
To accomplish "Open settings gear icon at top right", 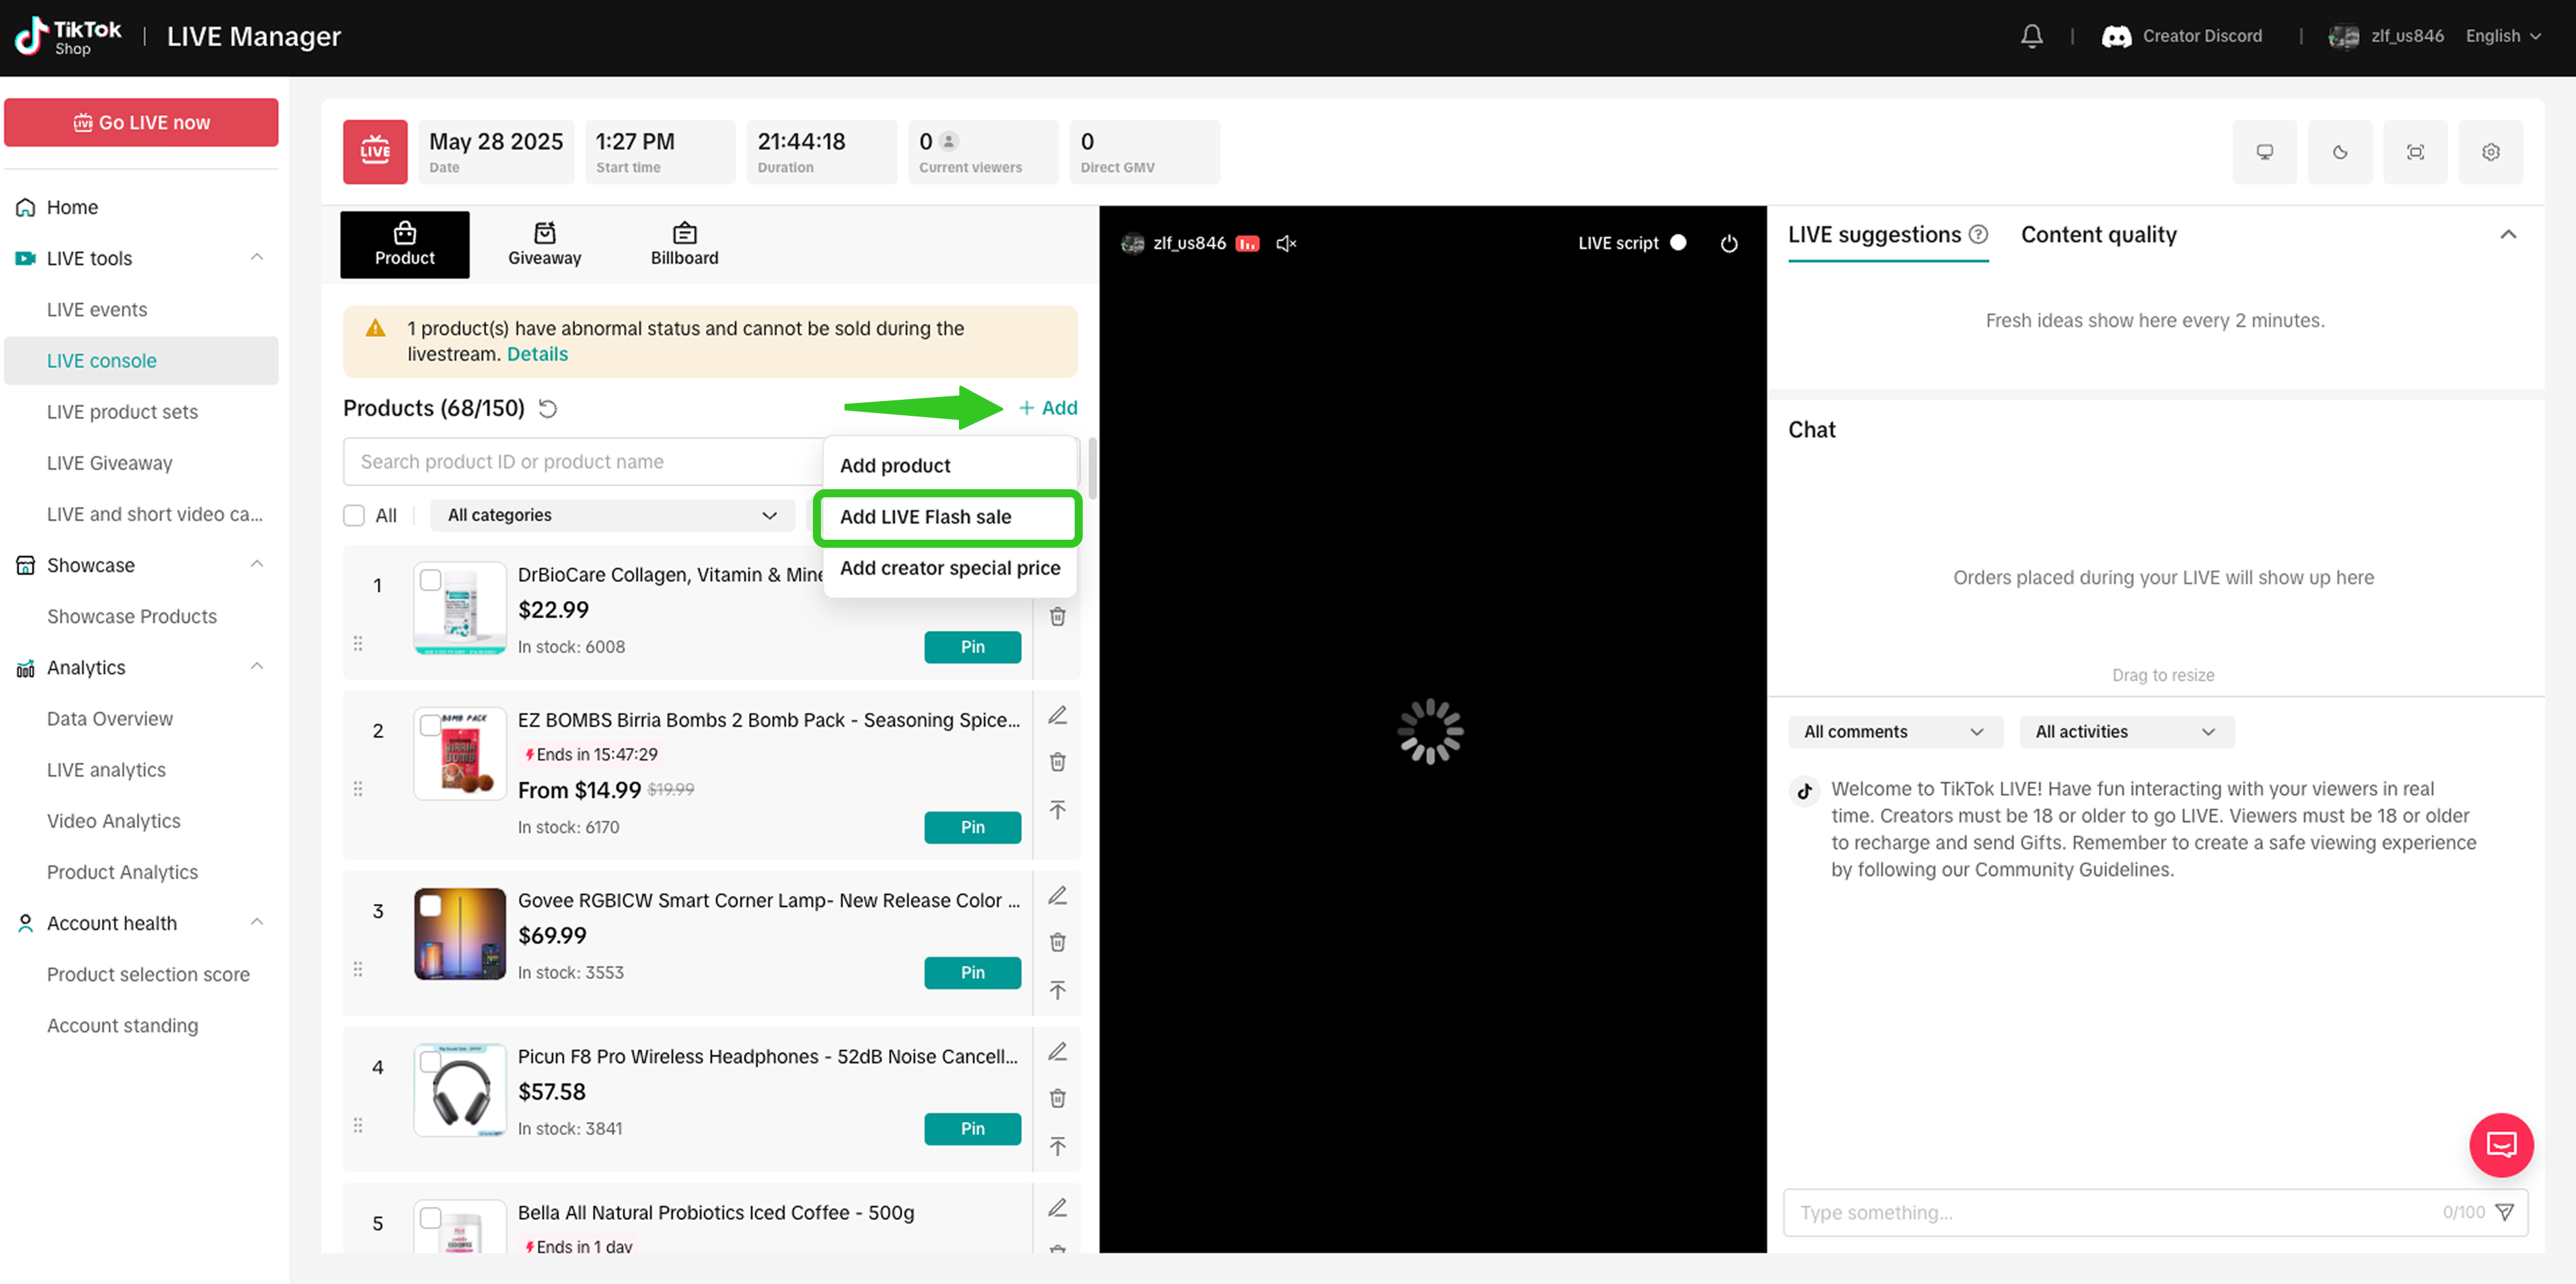I will (2490, 152).
